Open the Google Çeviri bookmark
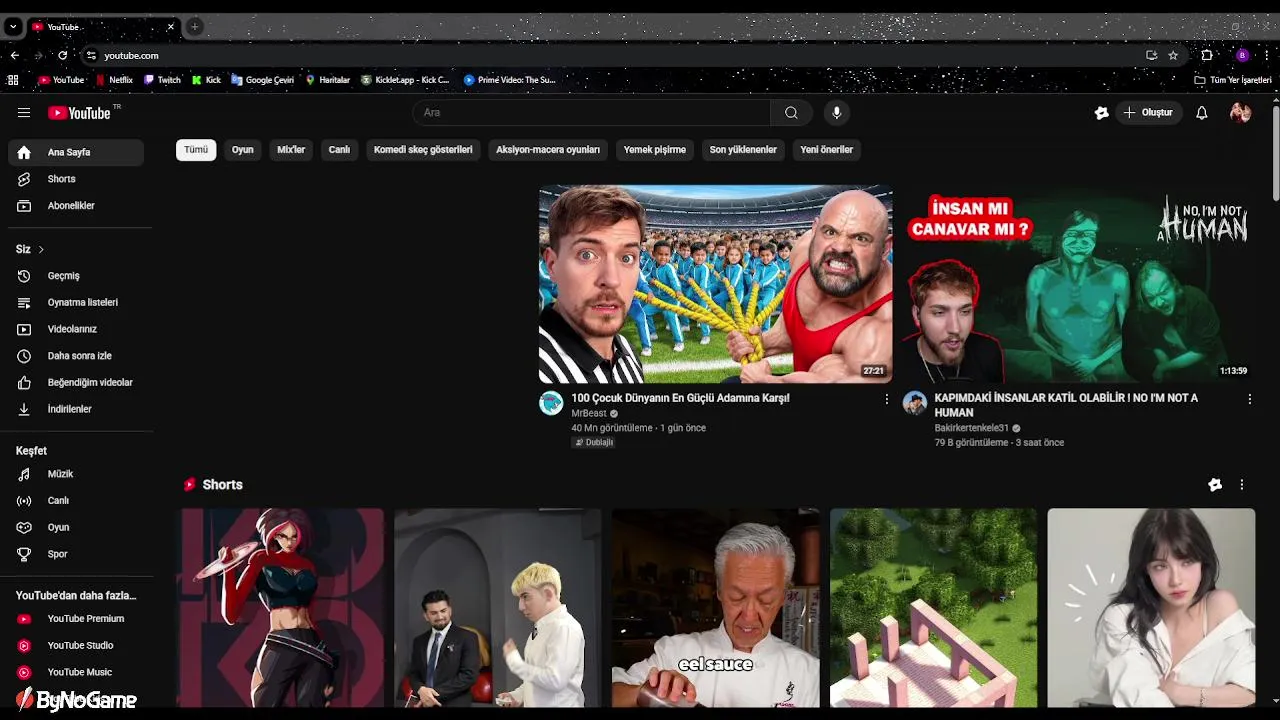1280x720 pixels. (x=263, y=80)
